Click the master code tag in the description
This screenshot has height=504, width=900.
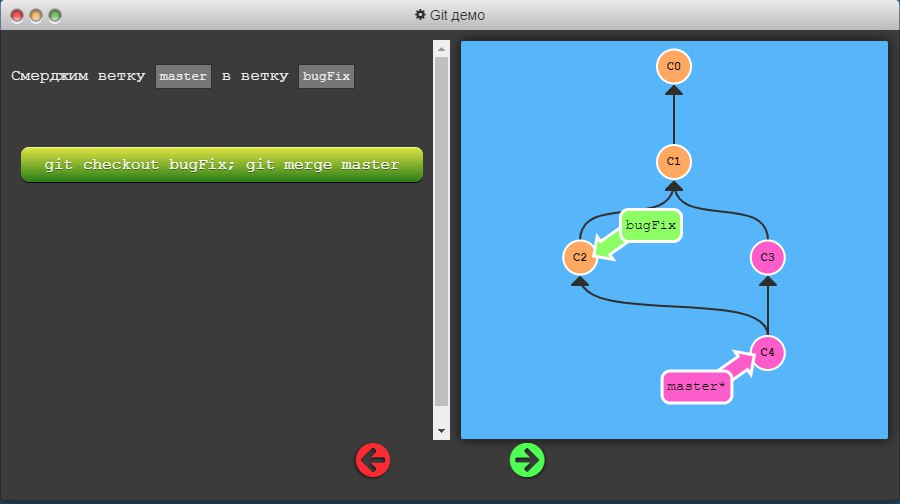(x=183, y=76)
